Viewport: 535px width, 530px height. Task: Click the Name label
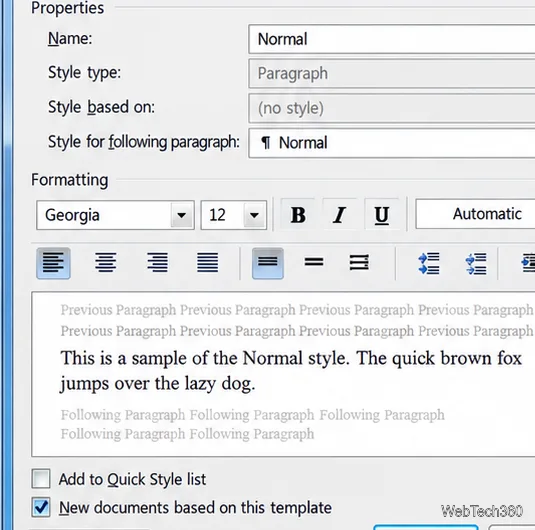70,38
